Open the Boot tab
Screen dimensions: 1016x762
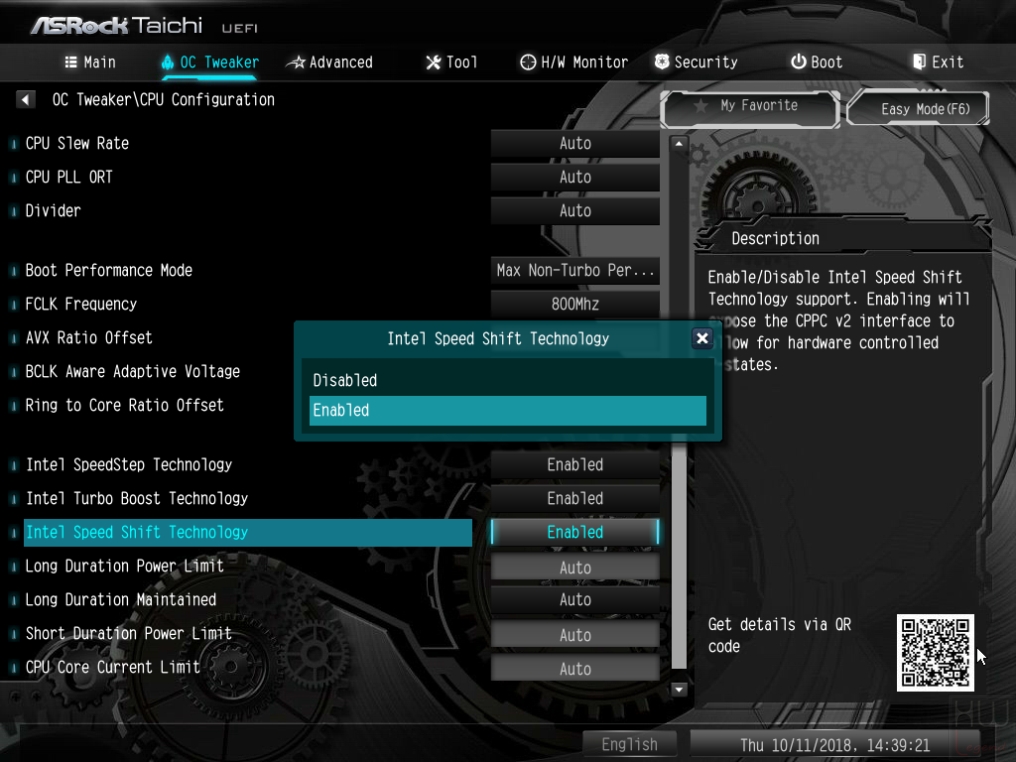point(816,62)
